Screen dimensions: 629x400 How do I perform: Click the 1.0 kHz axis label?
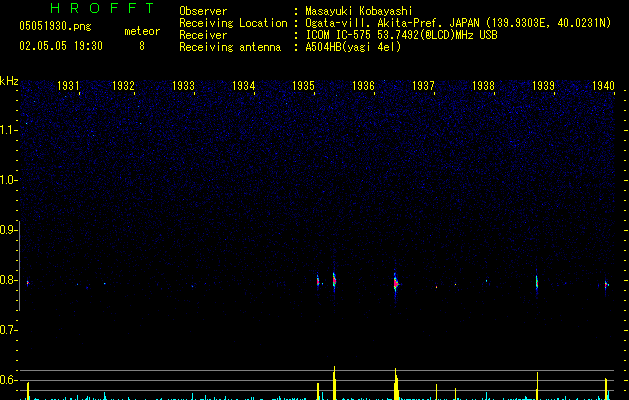point(8,180)
